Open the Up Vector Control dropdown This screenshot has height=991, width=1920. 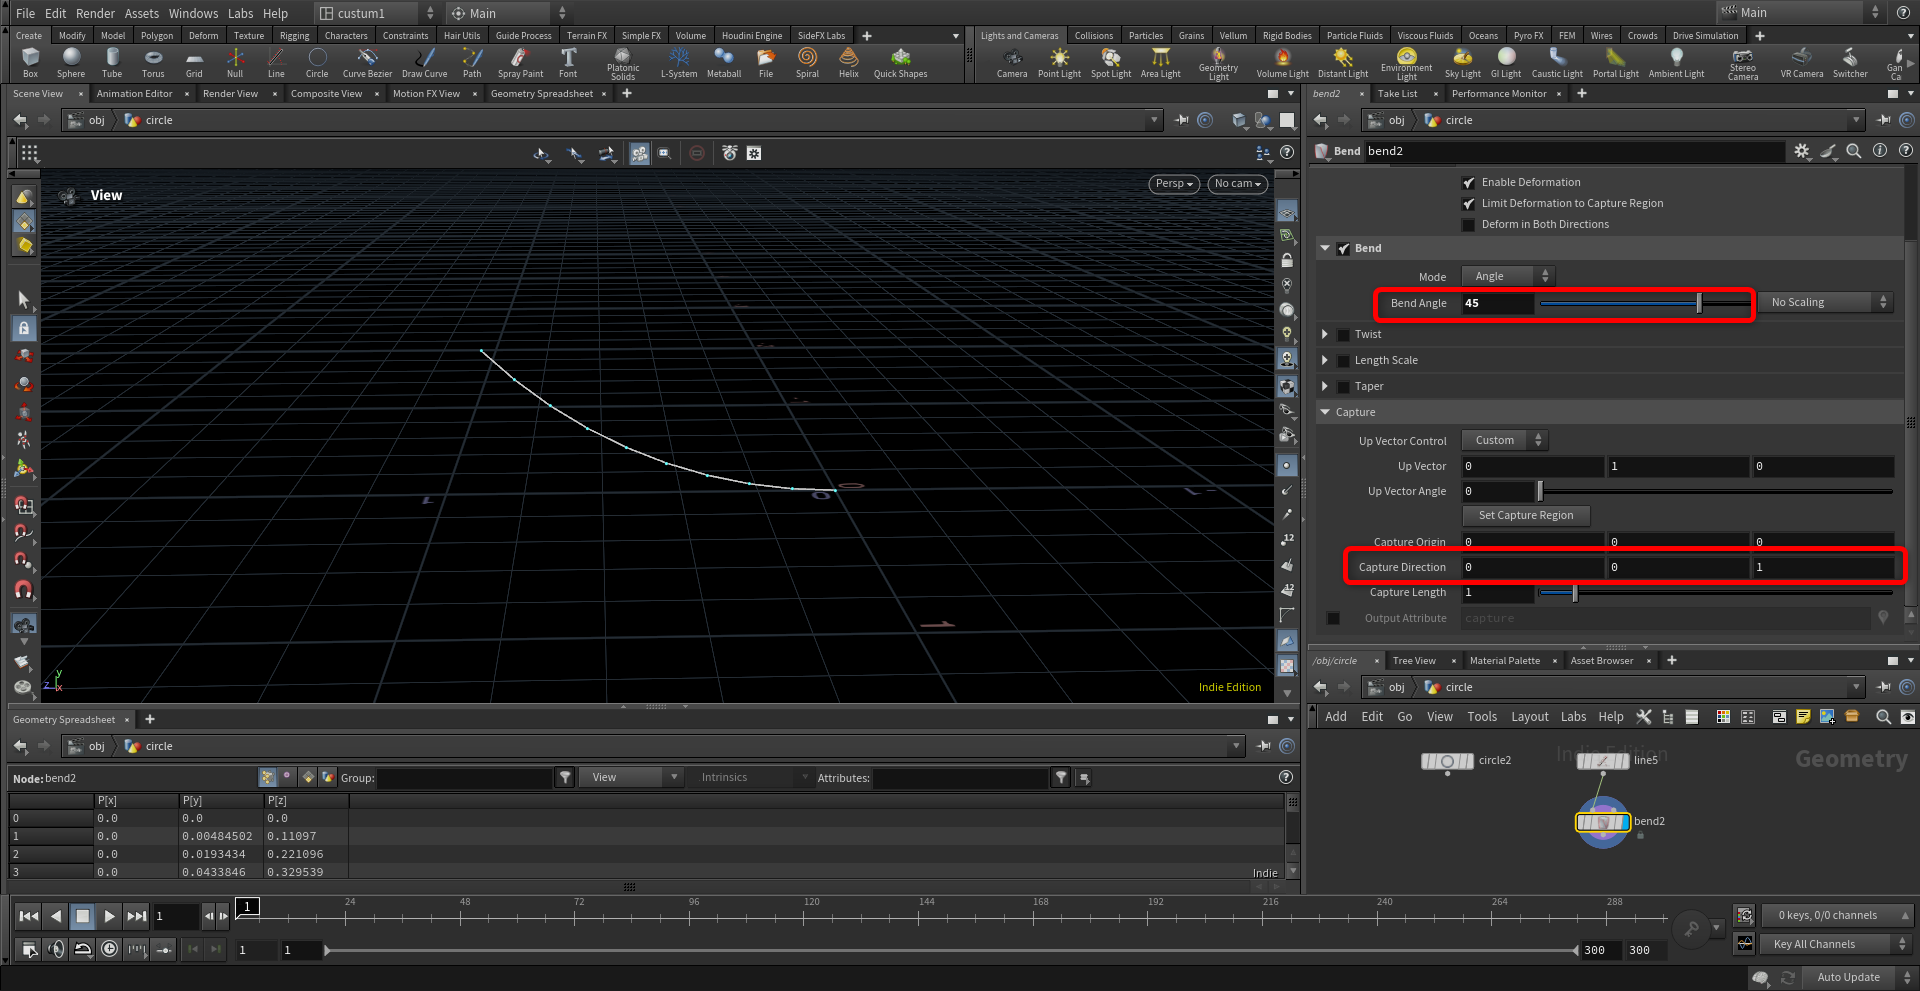pos(1504,441)
